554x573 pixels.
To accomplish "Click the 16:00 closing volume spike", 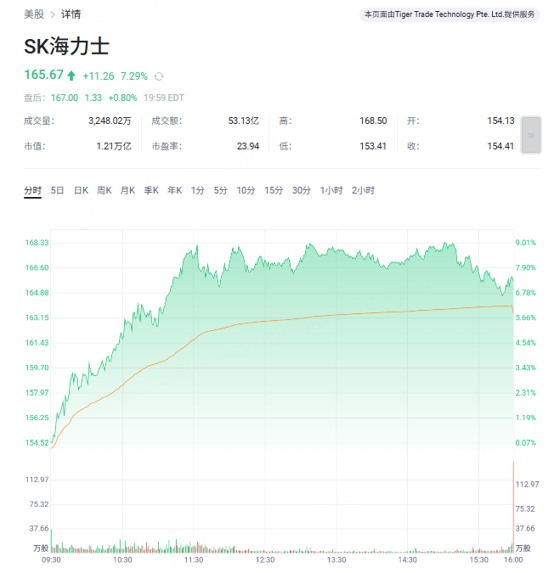I will coord(513,507).
